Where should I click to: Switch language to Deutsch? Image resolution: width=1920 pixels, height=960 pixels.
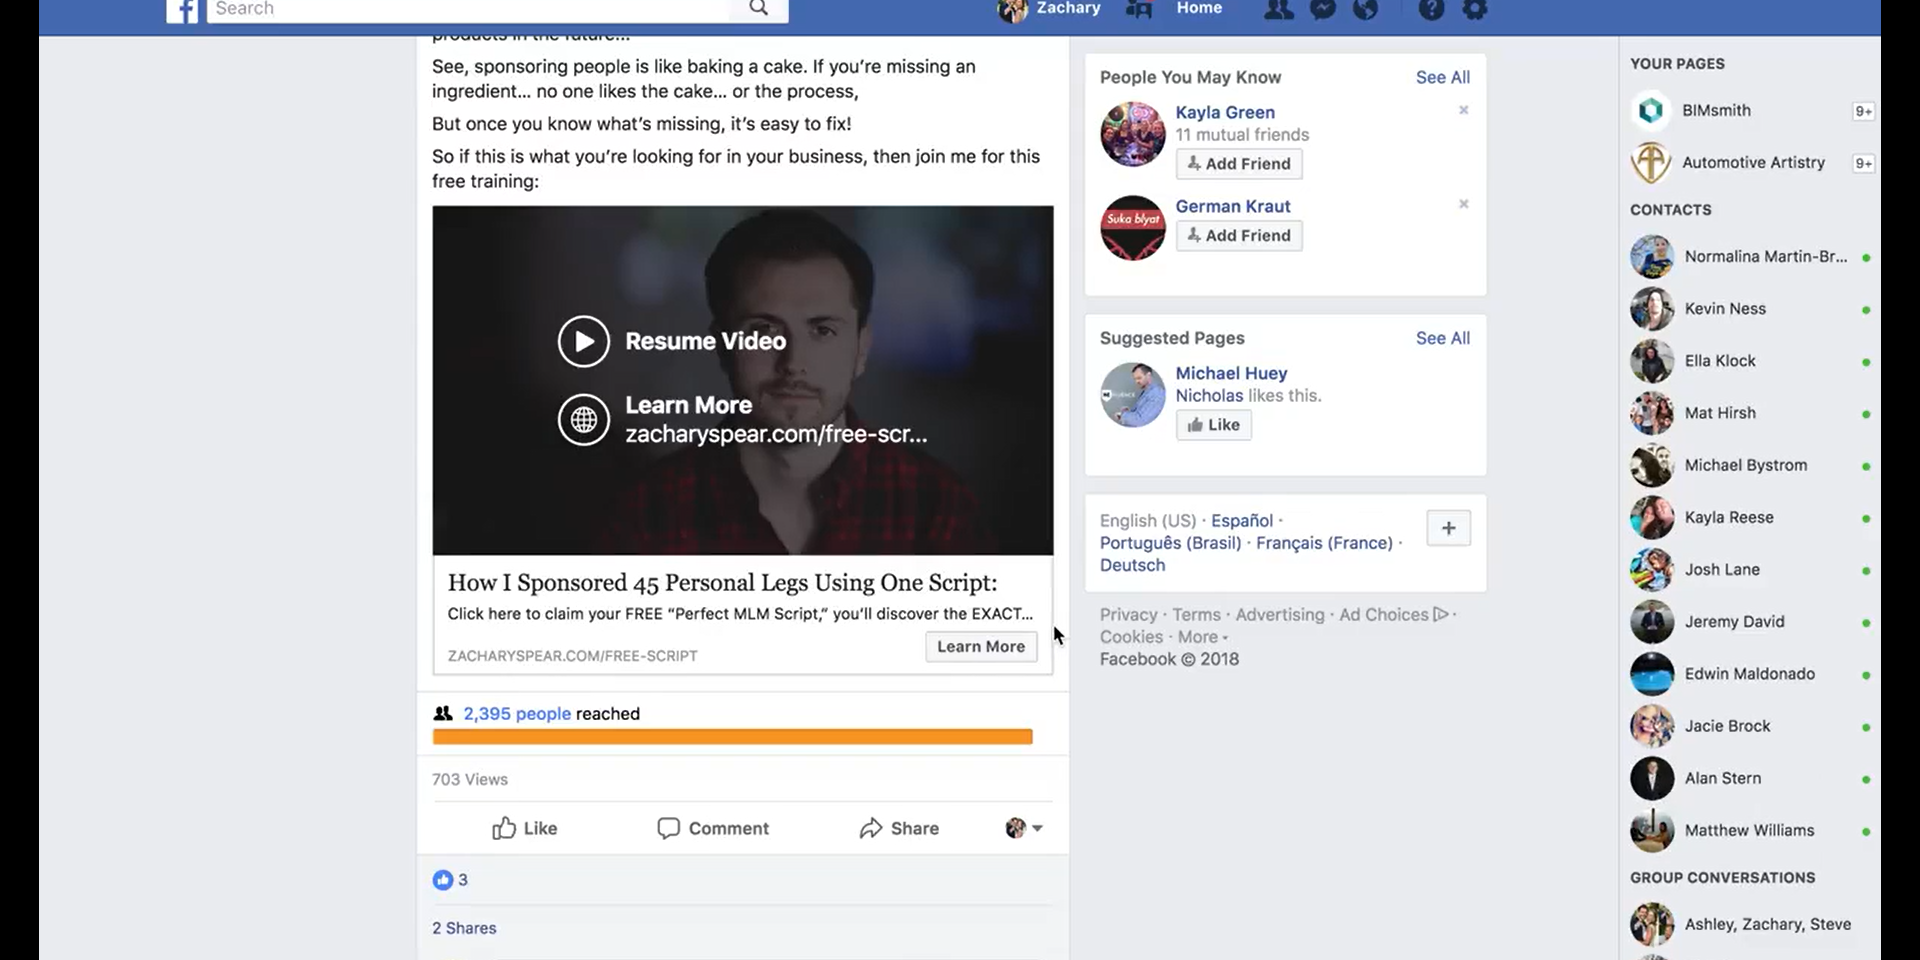[1132, 565]
